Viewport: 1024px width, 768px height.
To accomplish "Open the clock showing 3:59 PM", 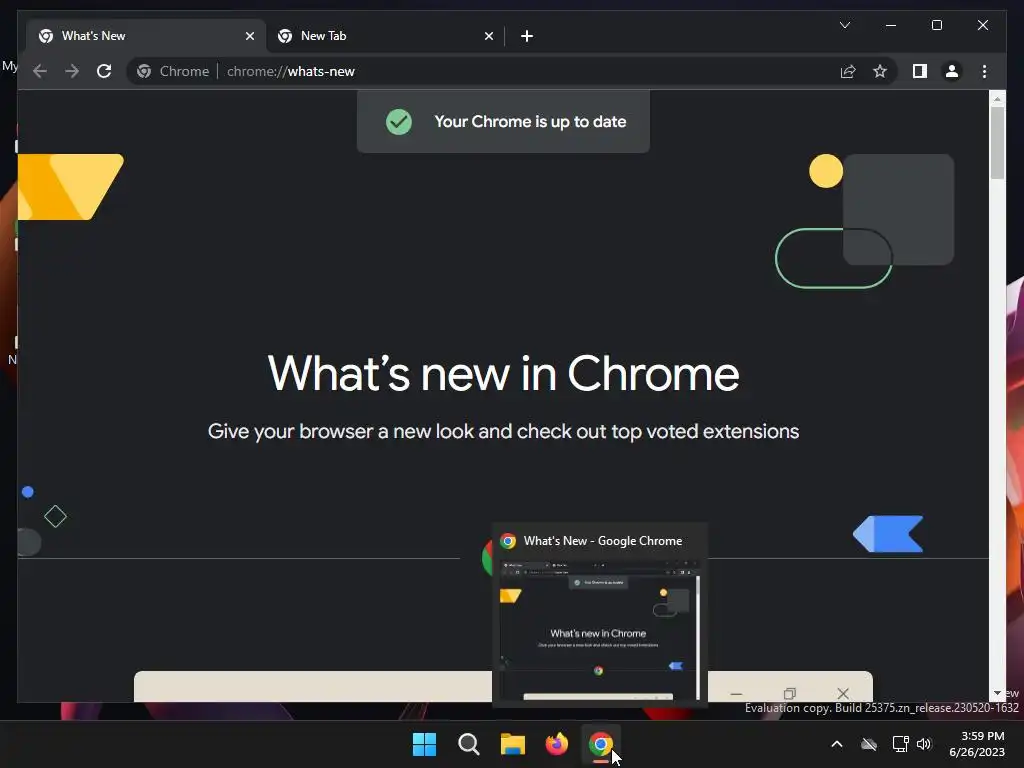I will click(x=977, y=744).
